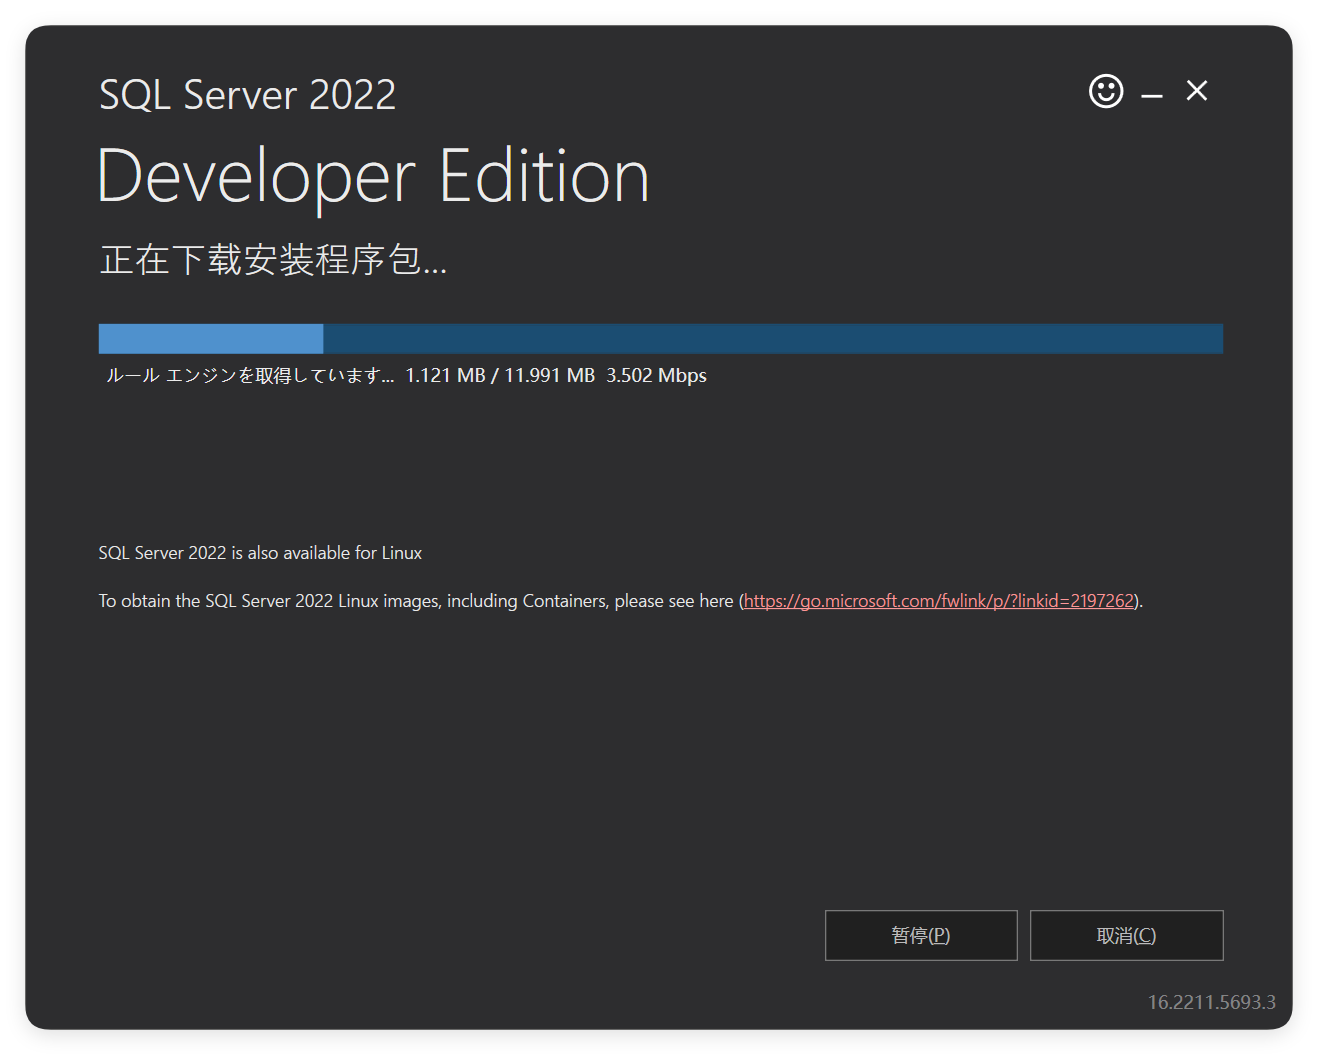Click the smiley feedback icon

(x=1106, y=91)
